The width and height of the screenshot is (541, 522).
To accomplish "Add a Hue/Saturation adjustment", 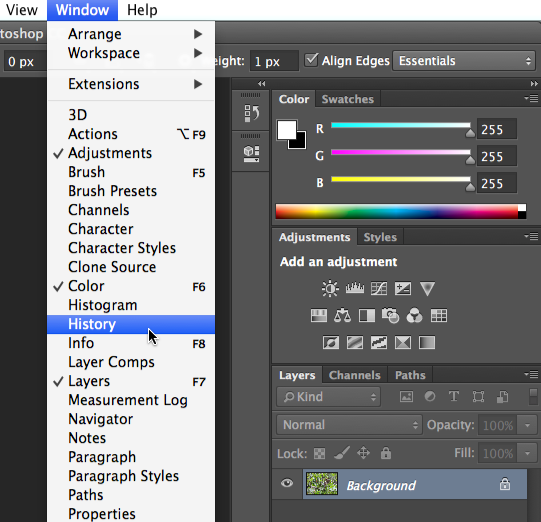I will click(x=319, y=316).
